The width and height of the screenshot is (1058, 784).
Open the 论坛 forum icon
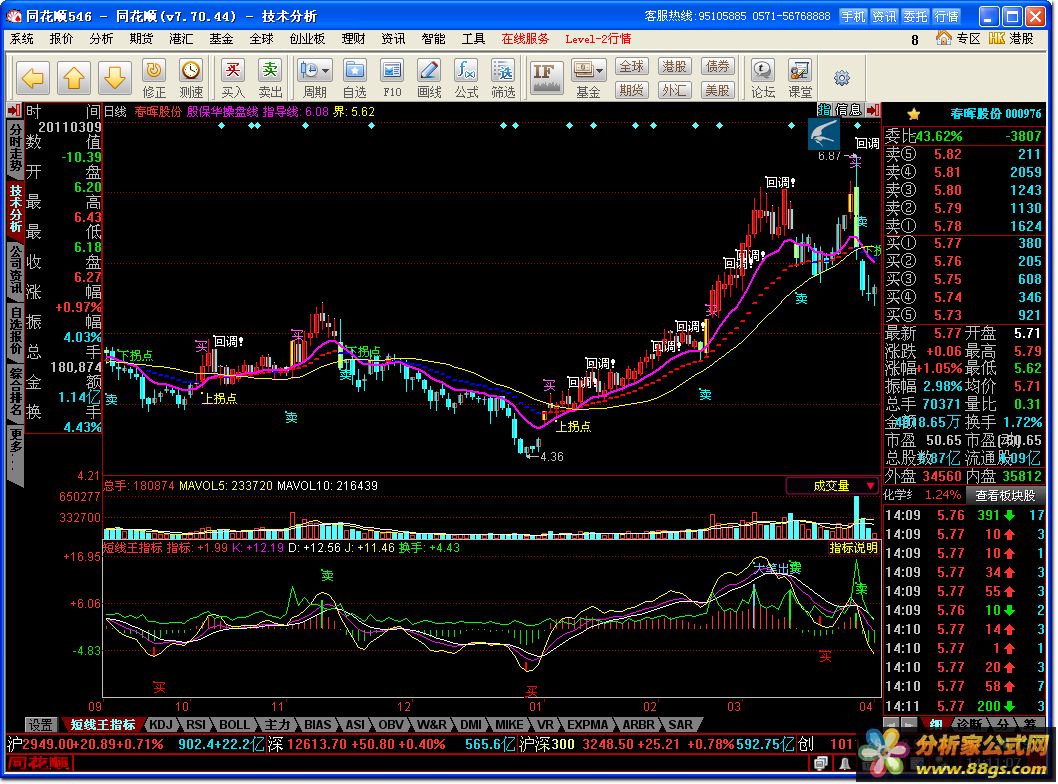(x=763, y=78)
